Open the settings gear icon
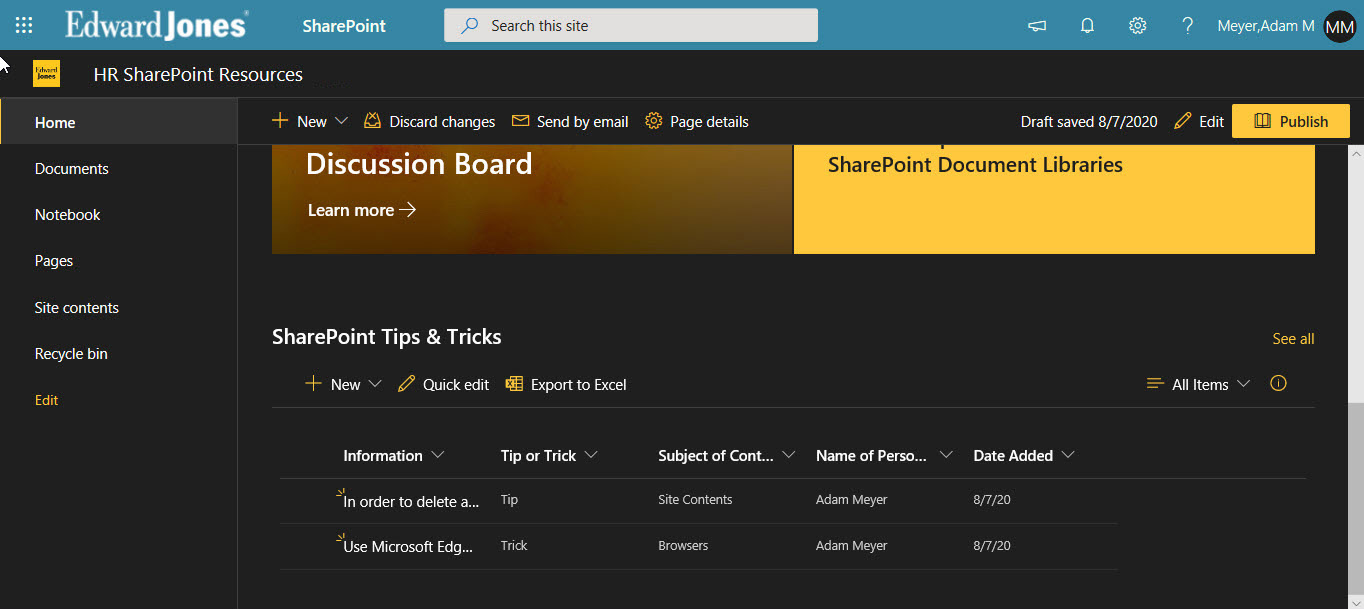This screenshot has width=1364, height=609. point(1137,26)
